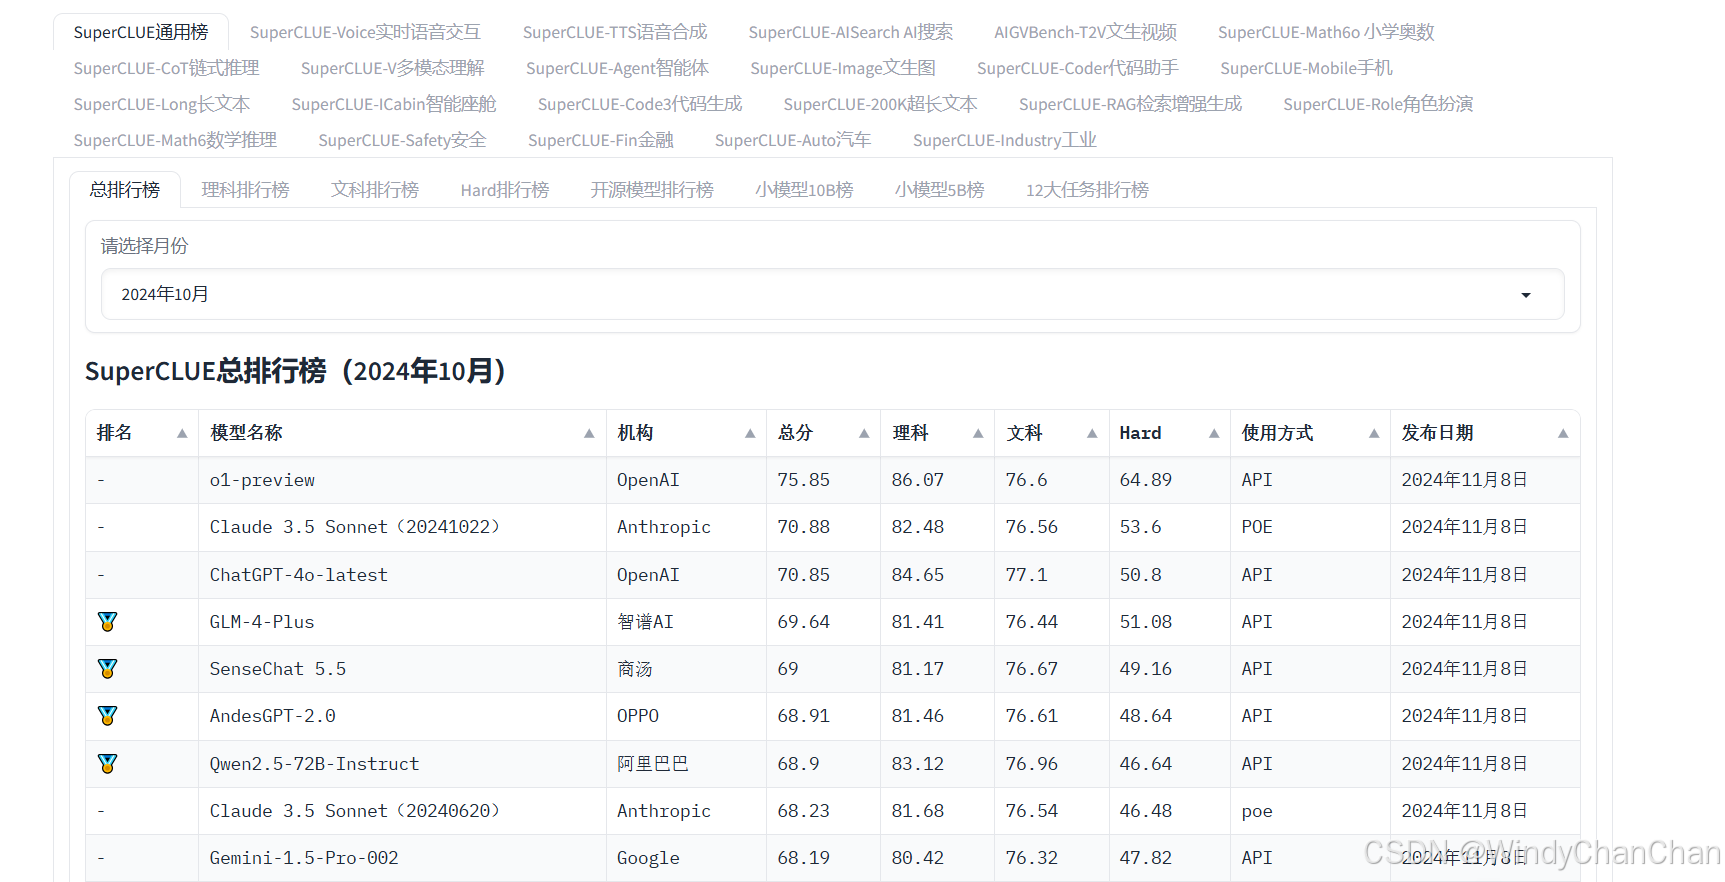The image size is (1725, 882).
Task: Click the 阿里巴巴 organization cell
Action: click(686, 764)
